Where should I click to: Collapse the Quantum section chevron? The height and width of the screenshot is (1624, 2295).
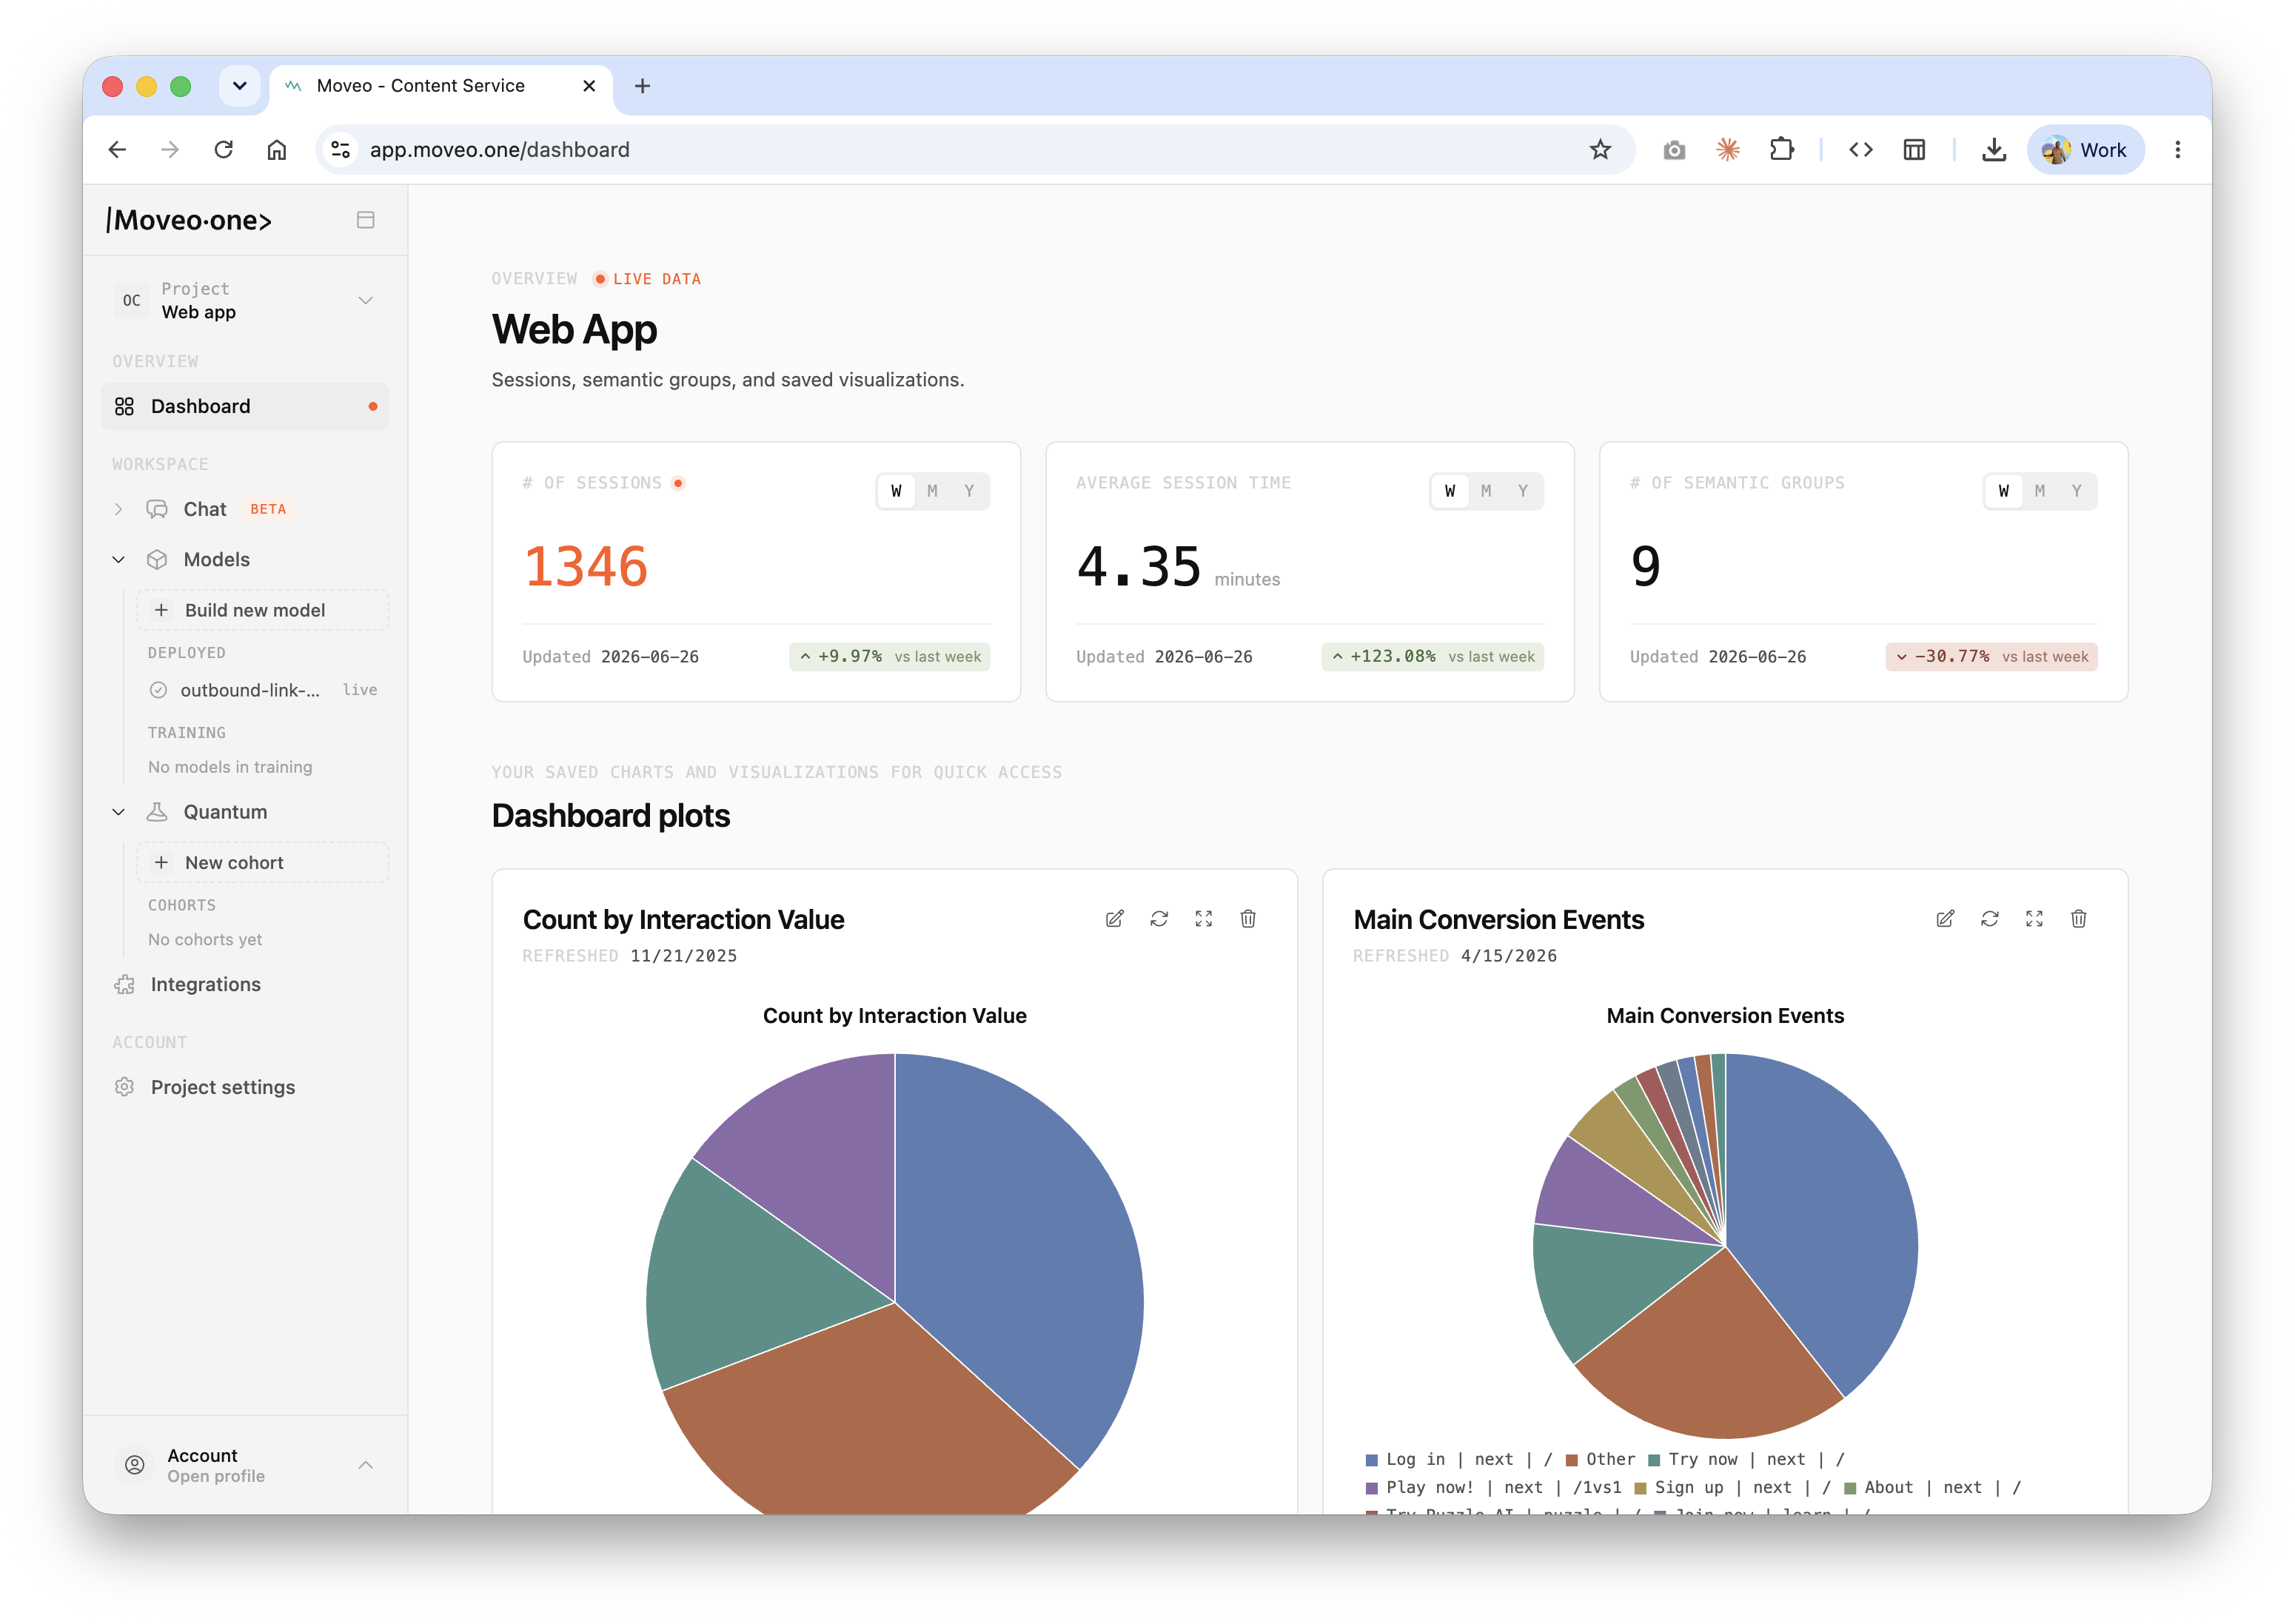pos(118,813)
